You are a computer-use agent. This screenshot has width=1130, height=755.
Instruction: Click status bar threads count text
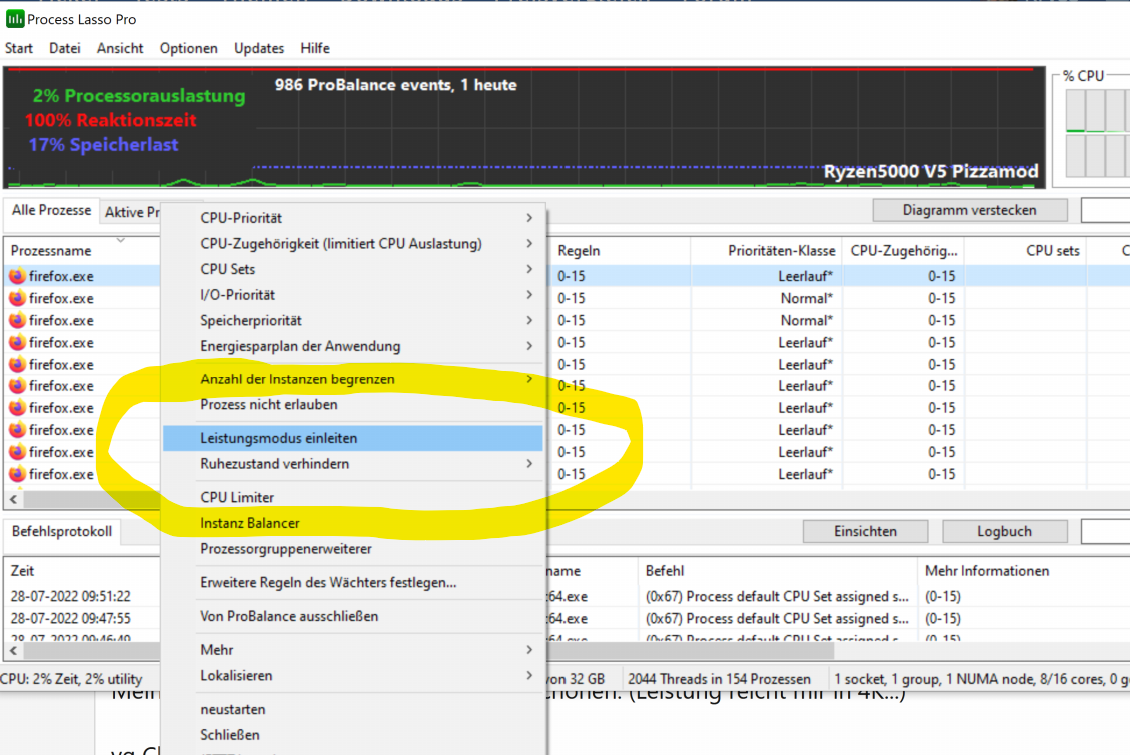[719, 679]
